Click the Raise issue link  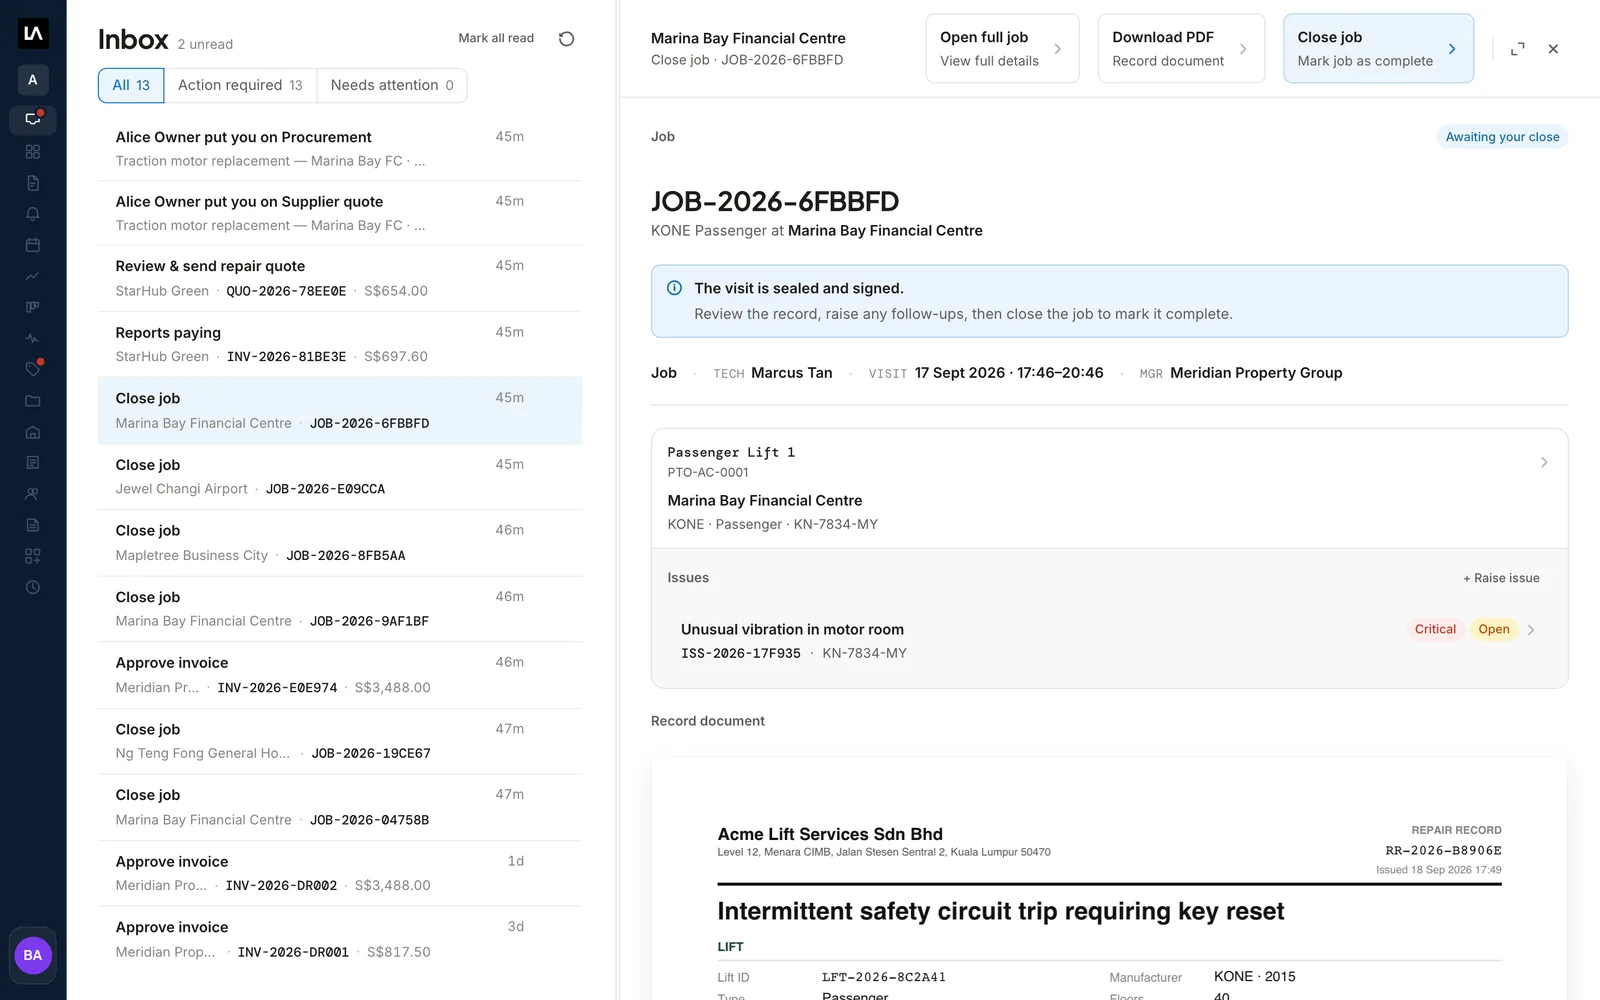pos(1501,578)
